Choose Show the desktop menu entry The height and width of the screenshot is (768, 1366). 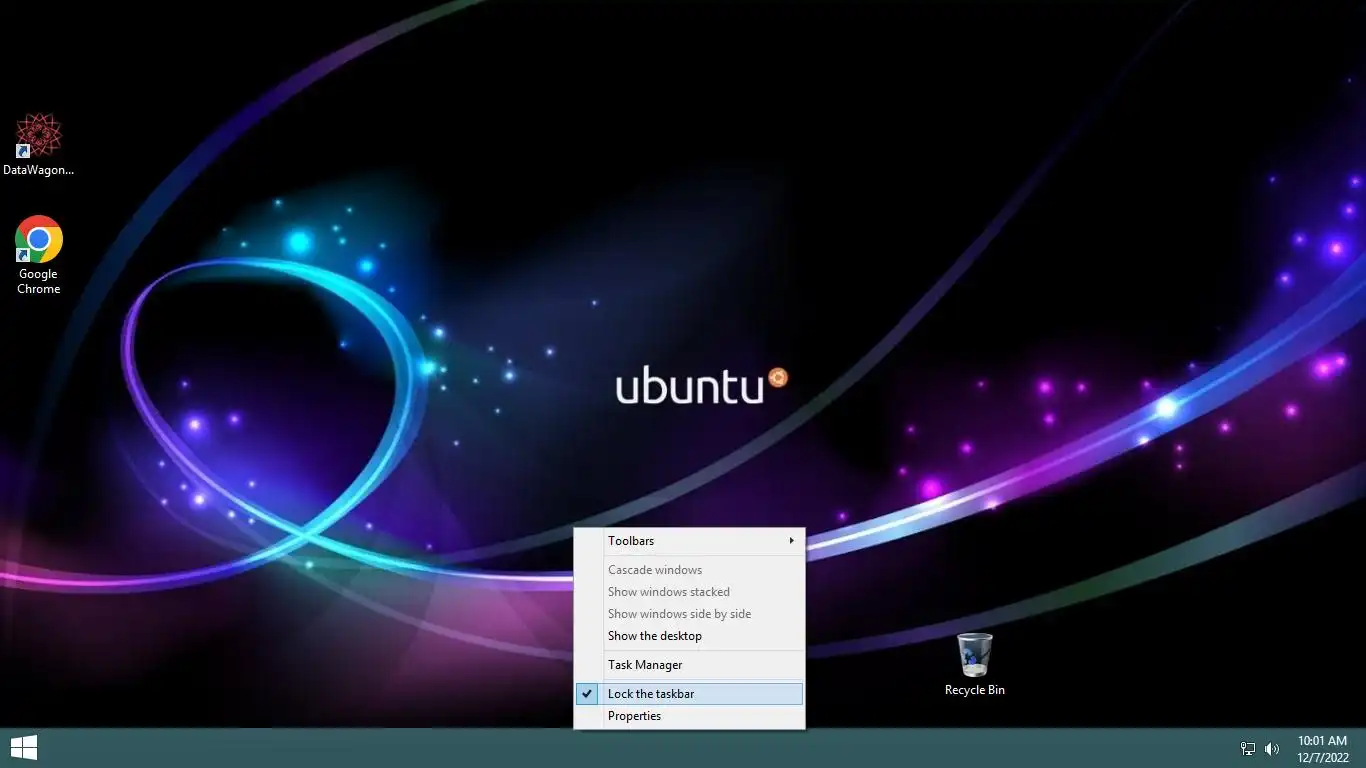[690, 636]
